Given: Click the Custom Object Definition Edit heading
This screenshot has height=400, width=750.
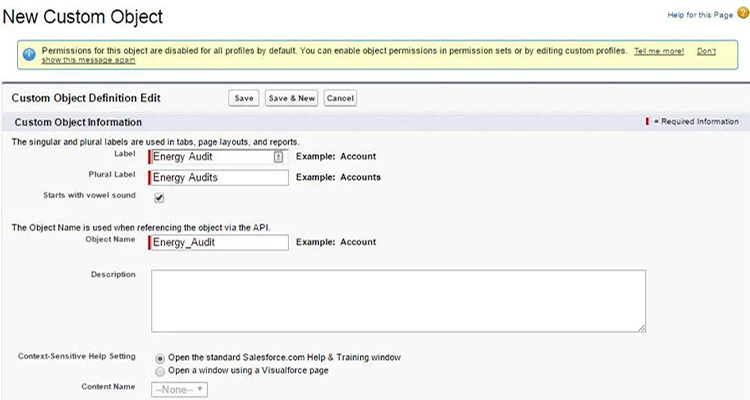Looking at the screenshot, I should coord(86,98).
